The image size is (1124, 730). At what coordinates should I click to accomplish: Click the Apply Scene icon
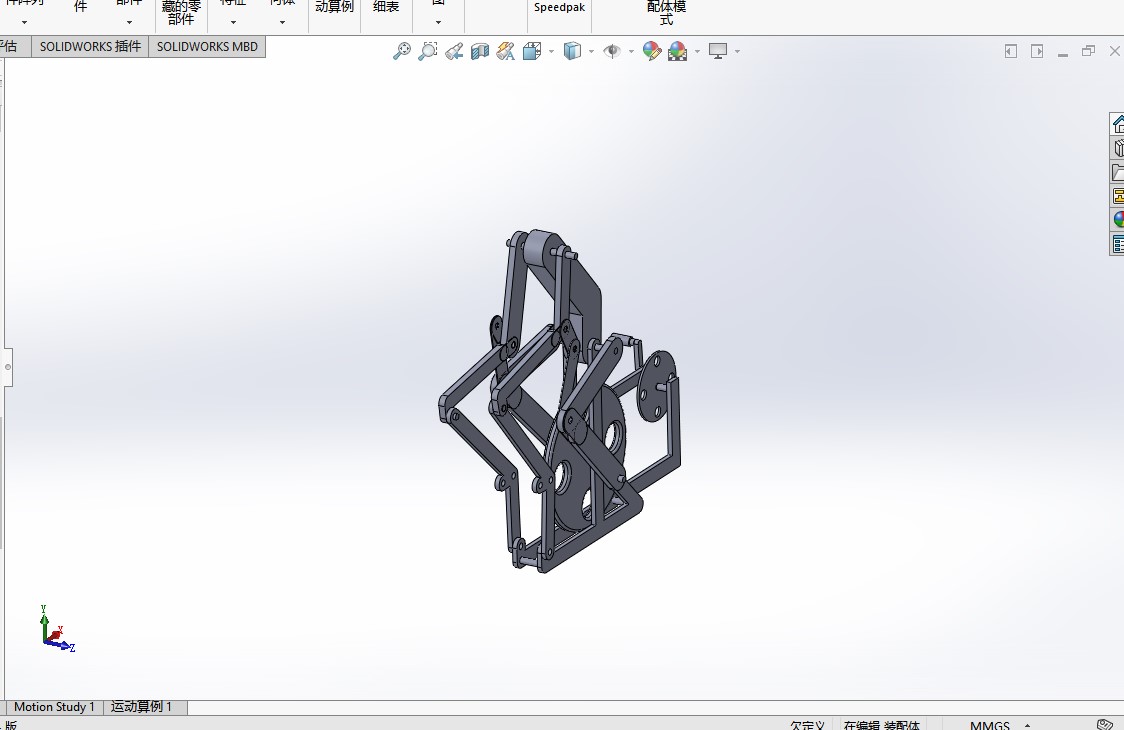point(677,51)
